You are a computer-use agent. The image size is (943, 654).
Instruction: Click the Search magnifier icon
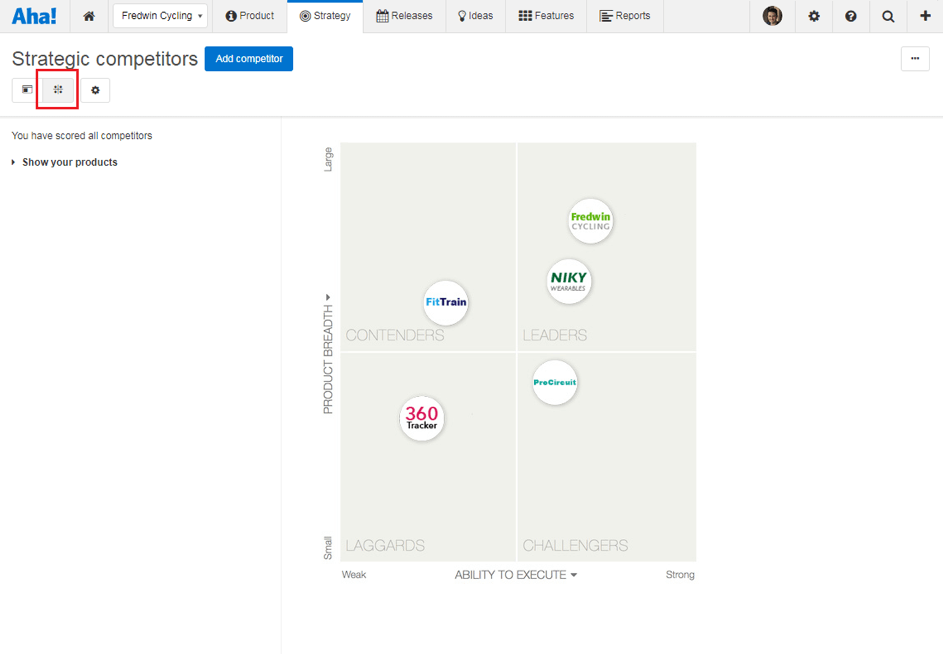[x=888, y=16]
